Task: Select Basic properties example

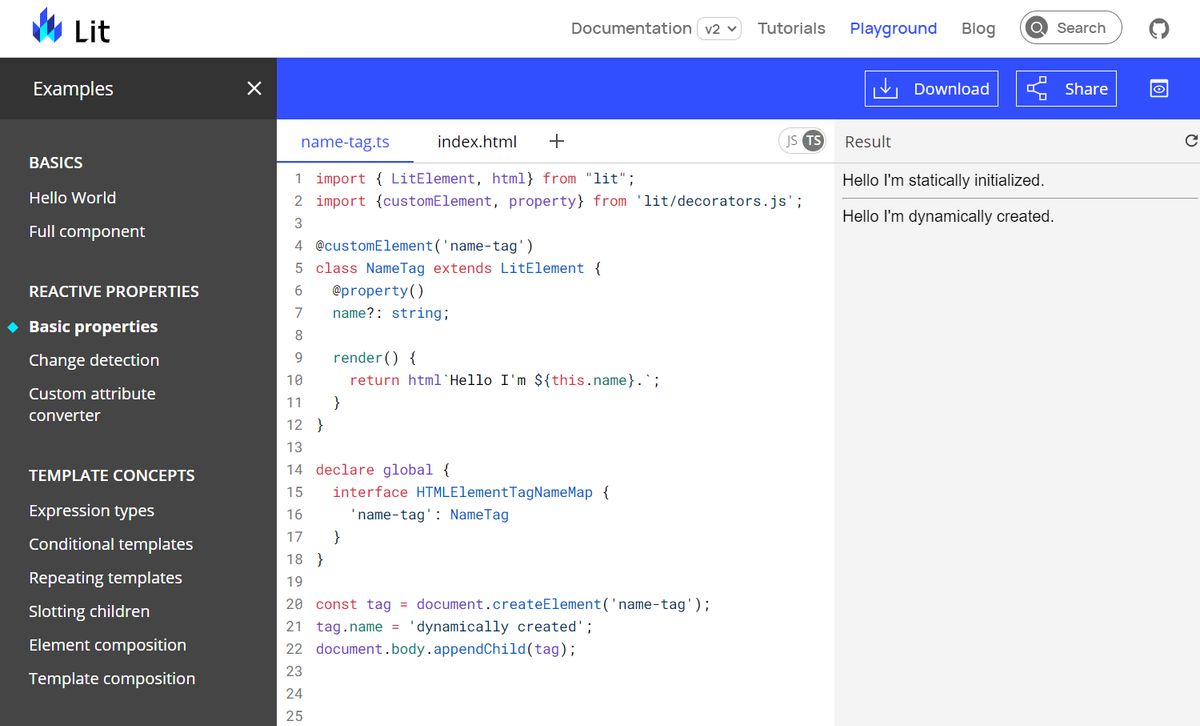Action: pyautogui.click(x=93, y=327)
